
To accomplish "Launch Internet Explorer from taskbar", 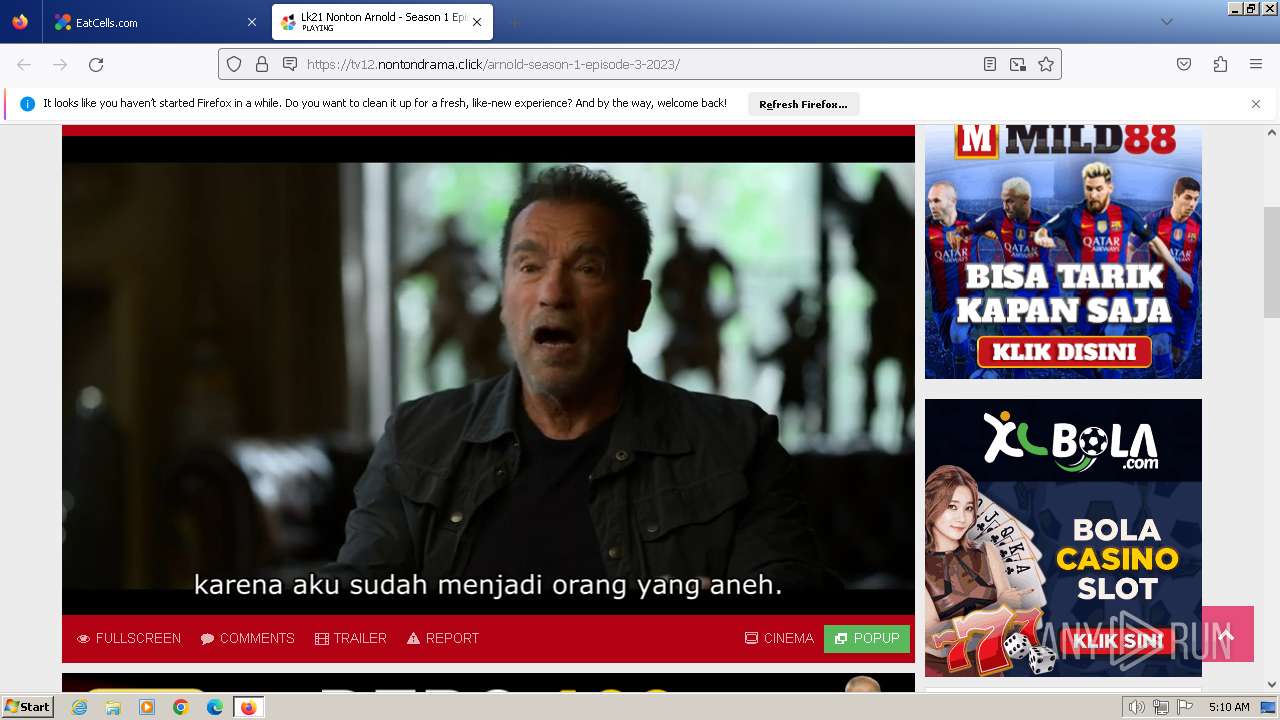I will (x=80, y=707).
